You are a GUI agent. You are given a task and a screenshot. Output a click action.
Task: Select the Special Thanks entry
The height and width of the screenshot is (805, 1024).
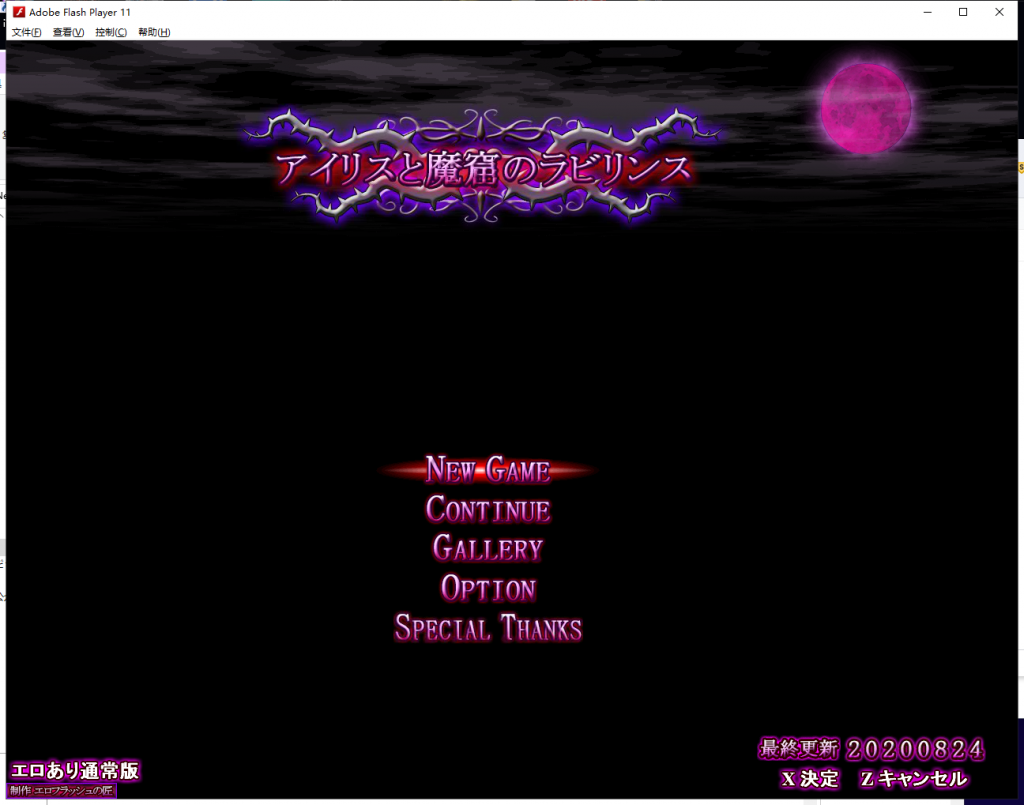tap(487, 628)
